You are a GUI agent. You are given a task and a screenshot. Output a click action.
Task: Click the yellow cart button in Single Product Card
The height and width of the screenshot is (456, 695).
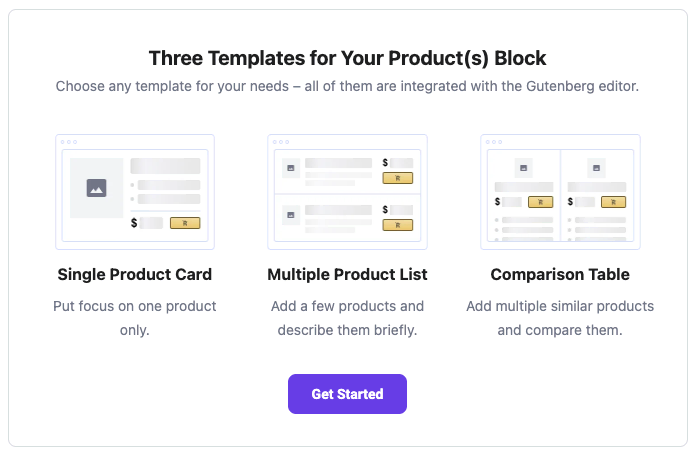click(x=185, y=223)
